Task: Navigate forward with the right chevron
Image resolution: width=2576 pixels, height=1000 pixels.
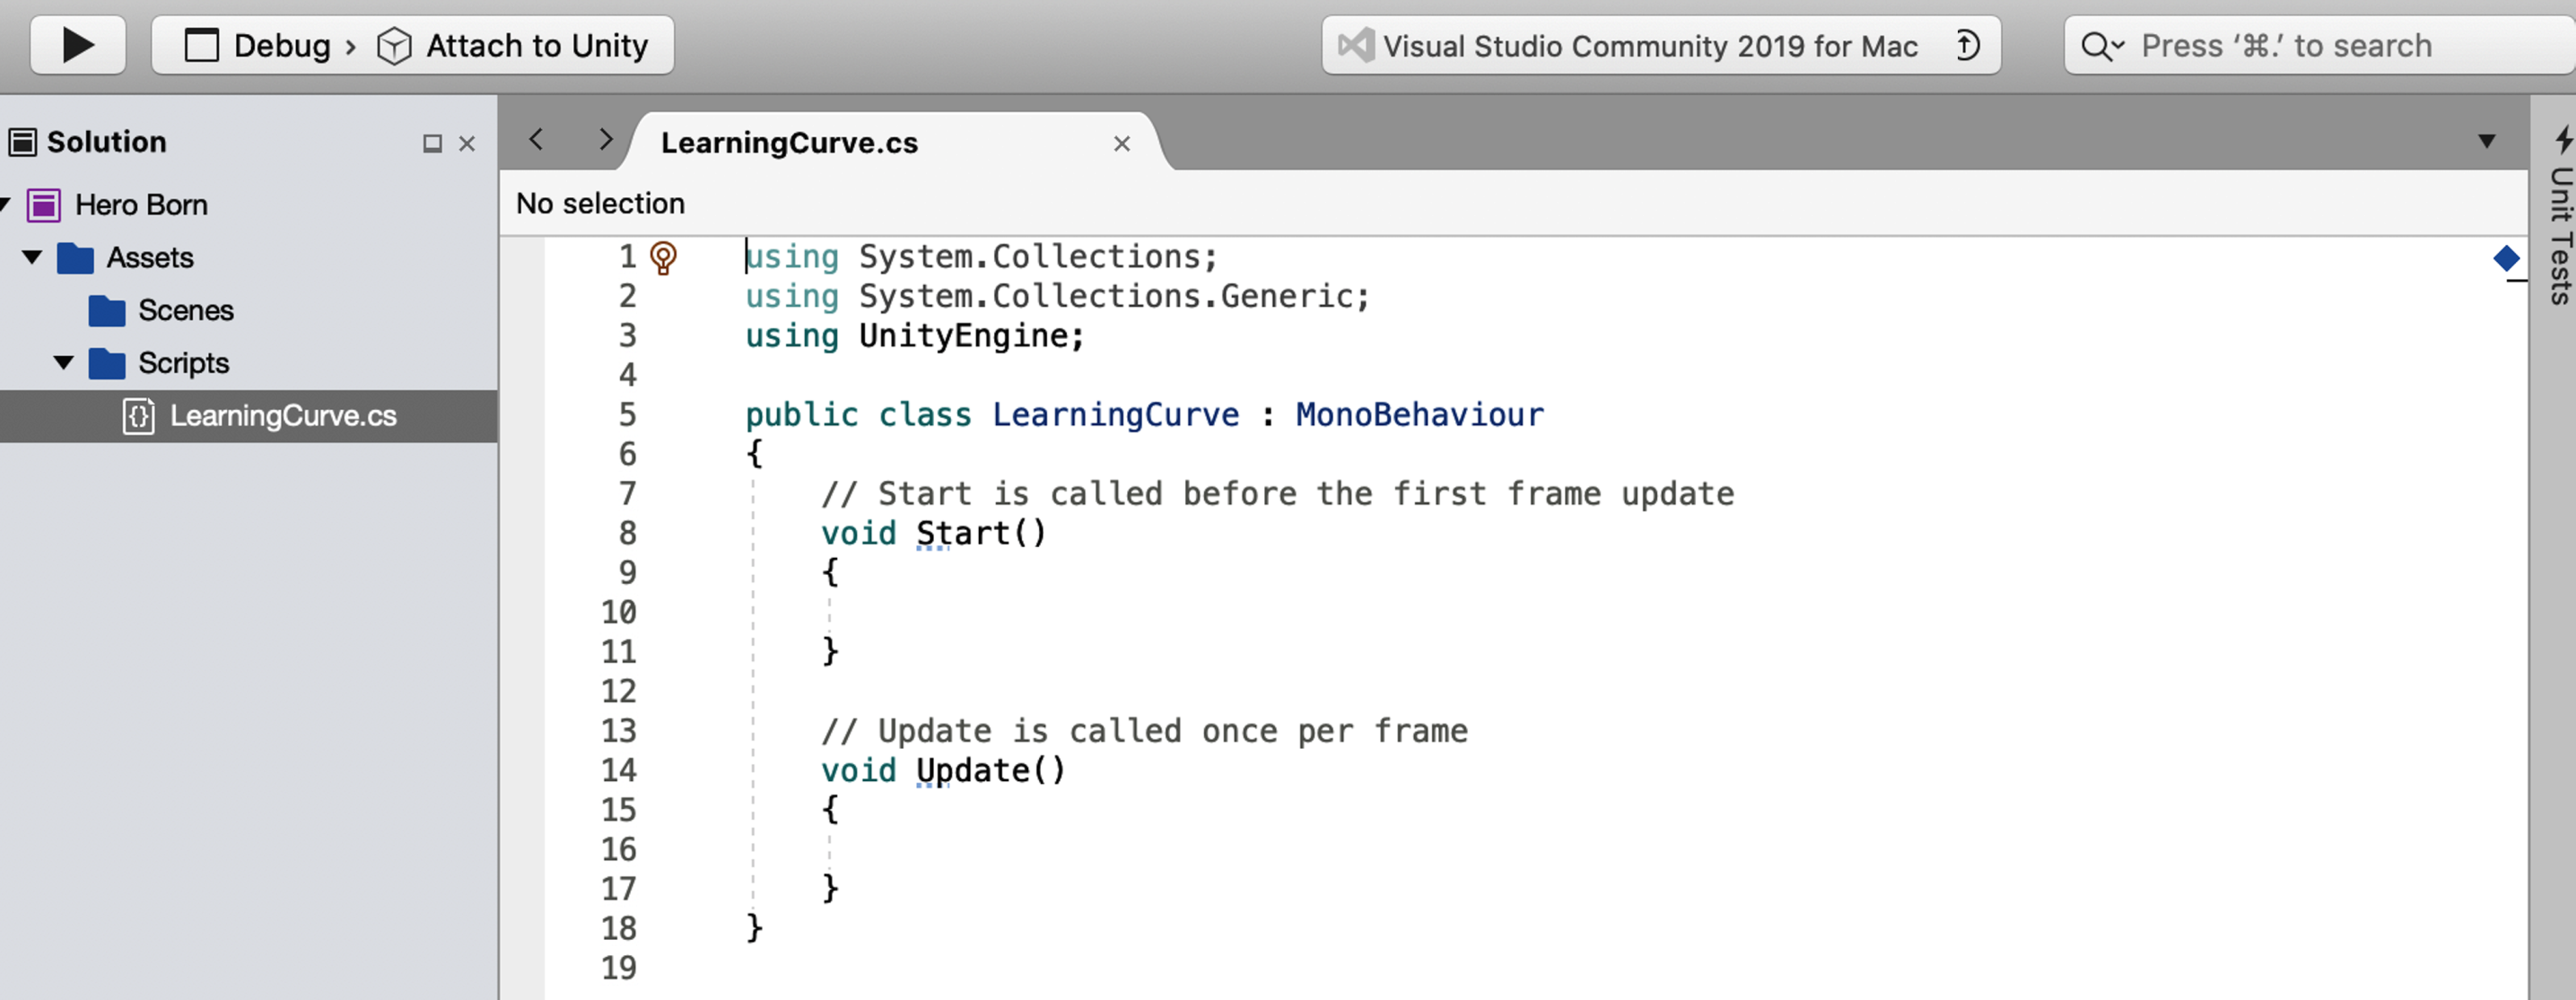Action: (x=605, y=139)
